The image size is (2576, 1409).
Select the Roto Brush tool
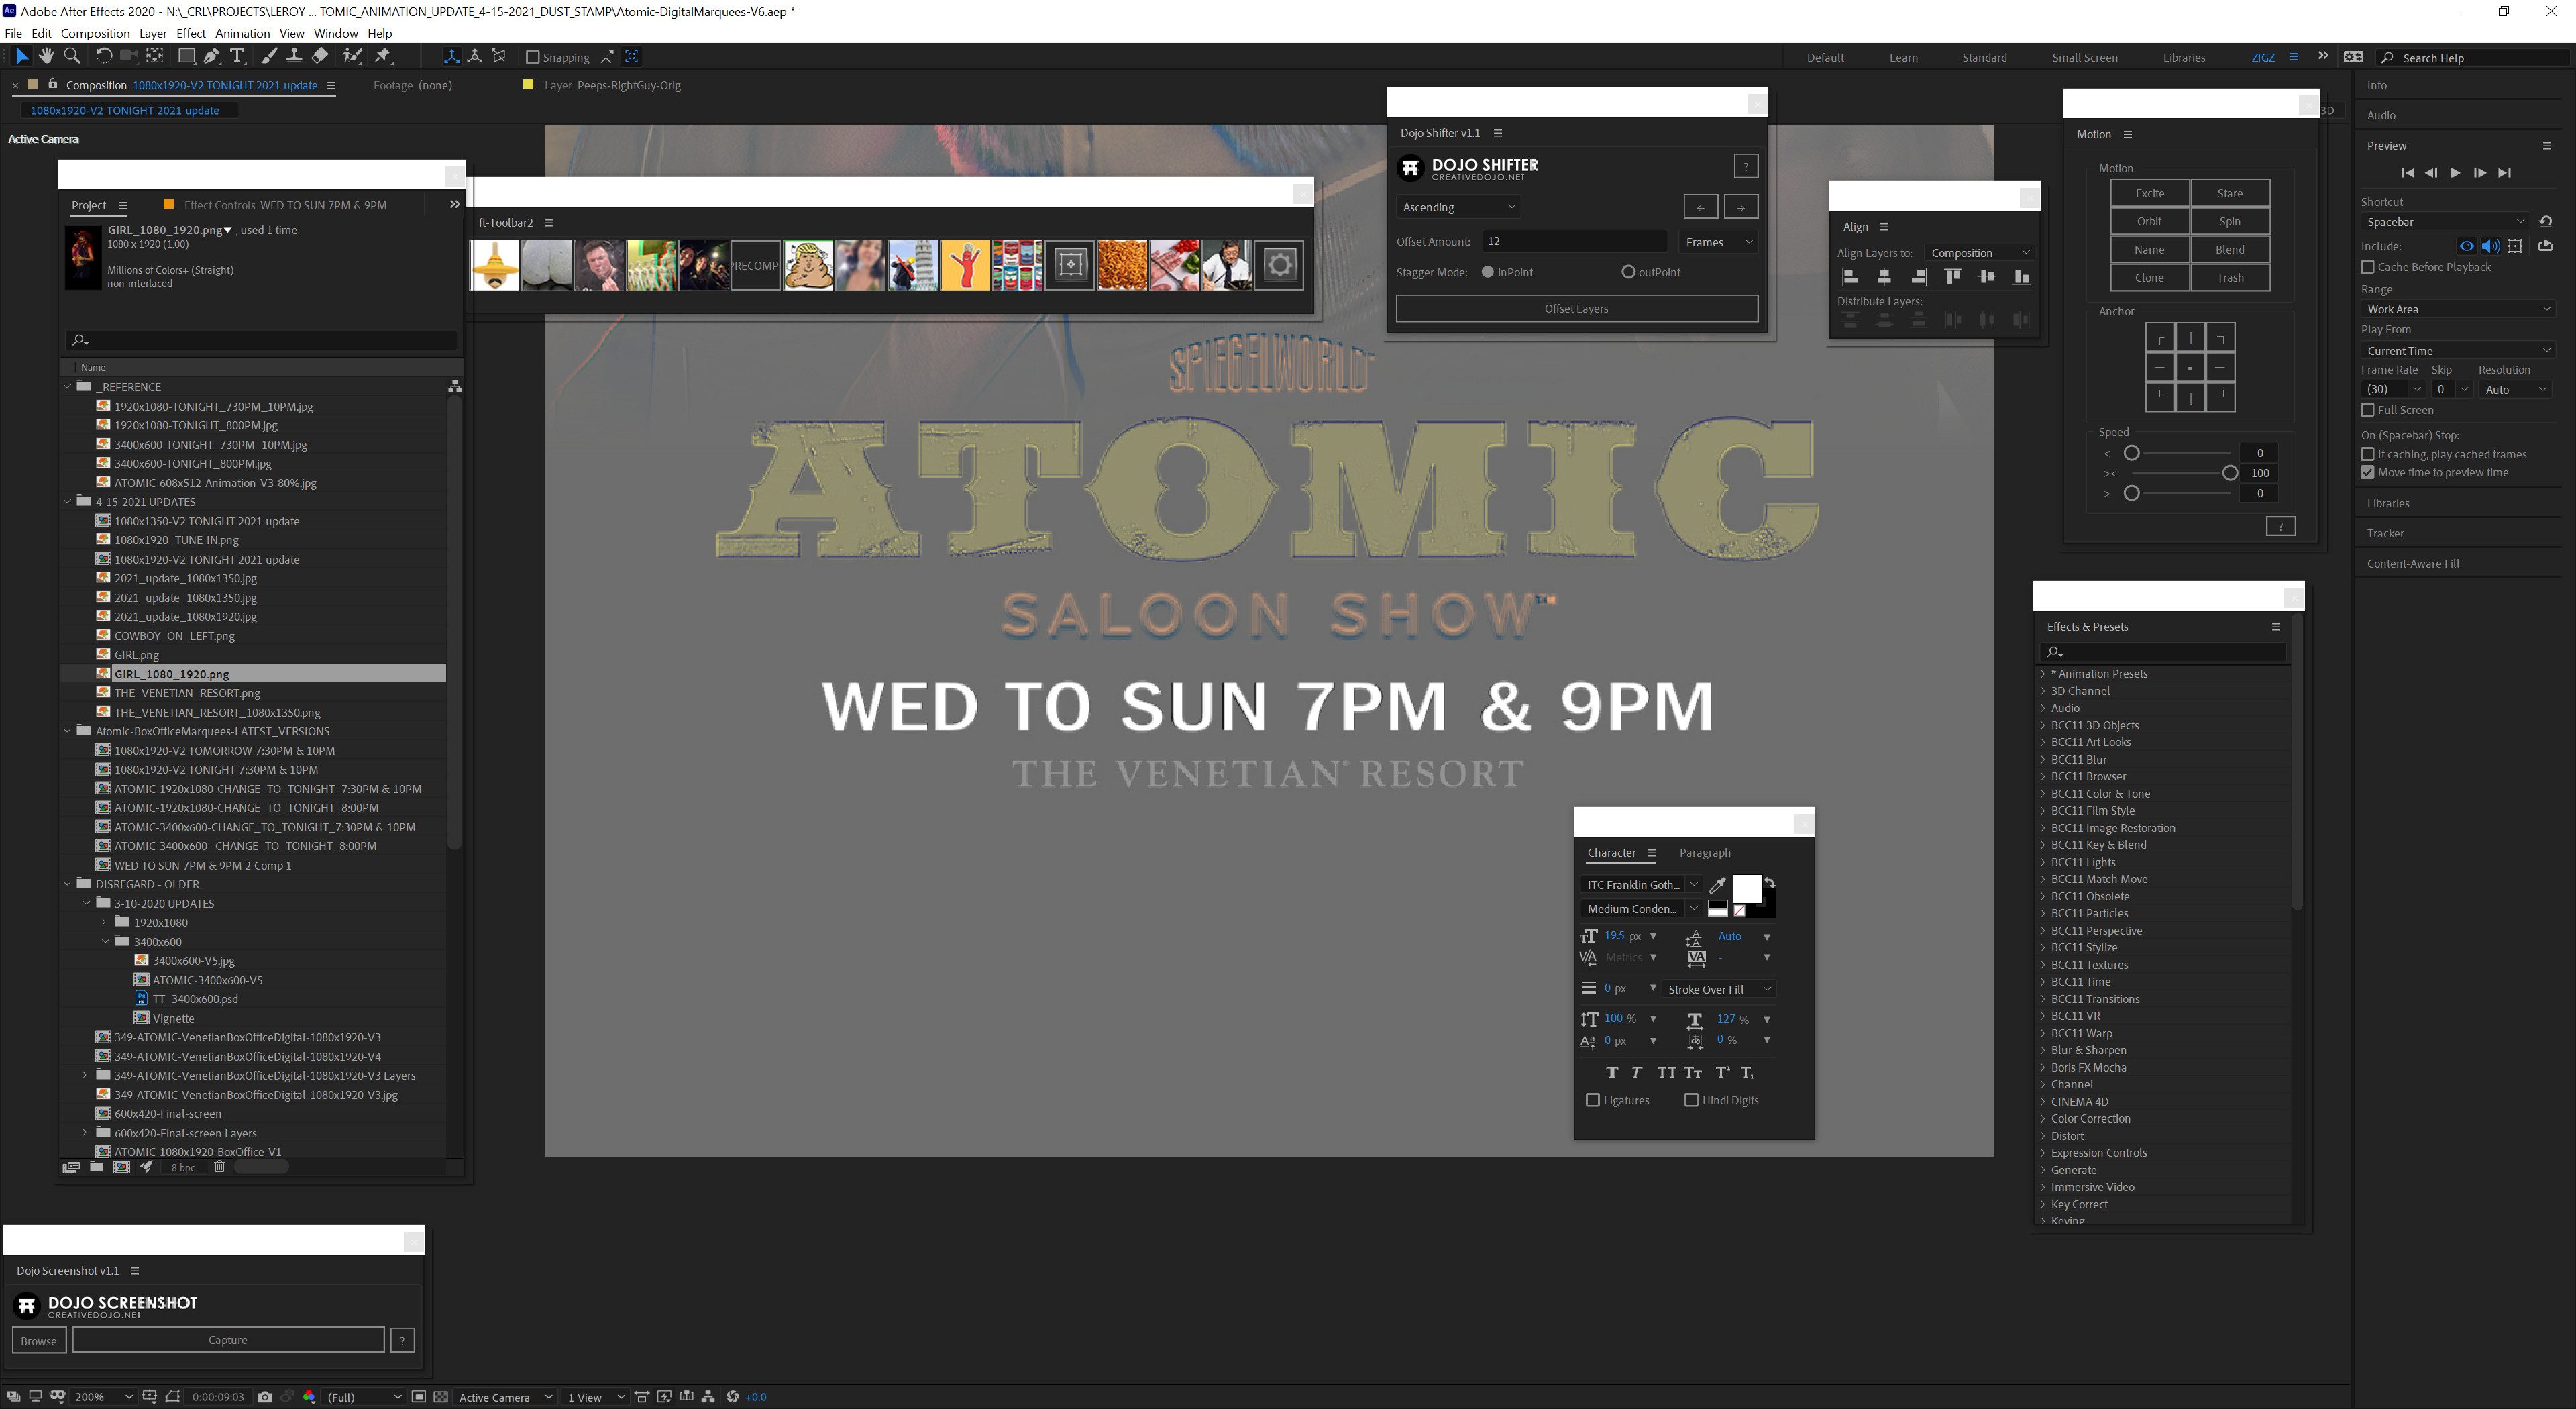point(352,57)
